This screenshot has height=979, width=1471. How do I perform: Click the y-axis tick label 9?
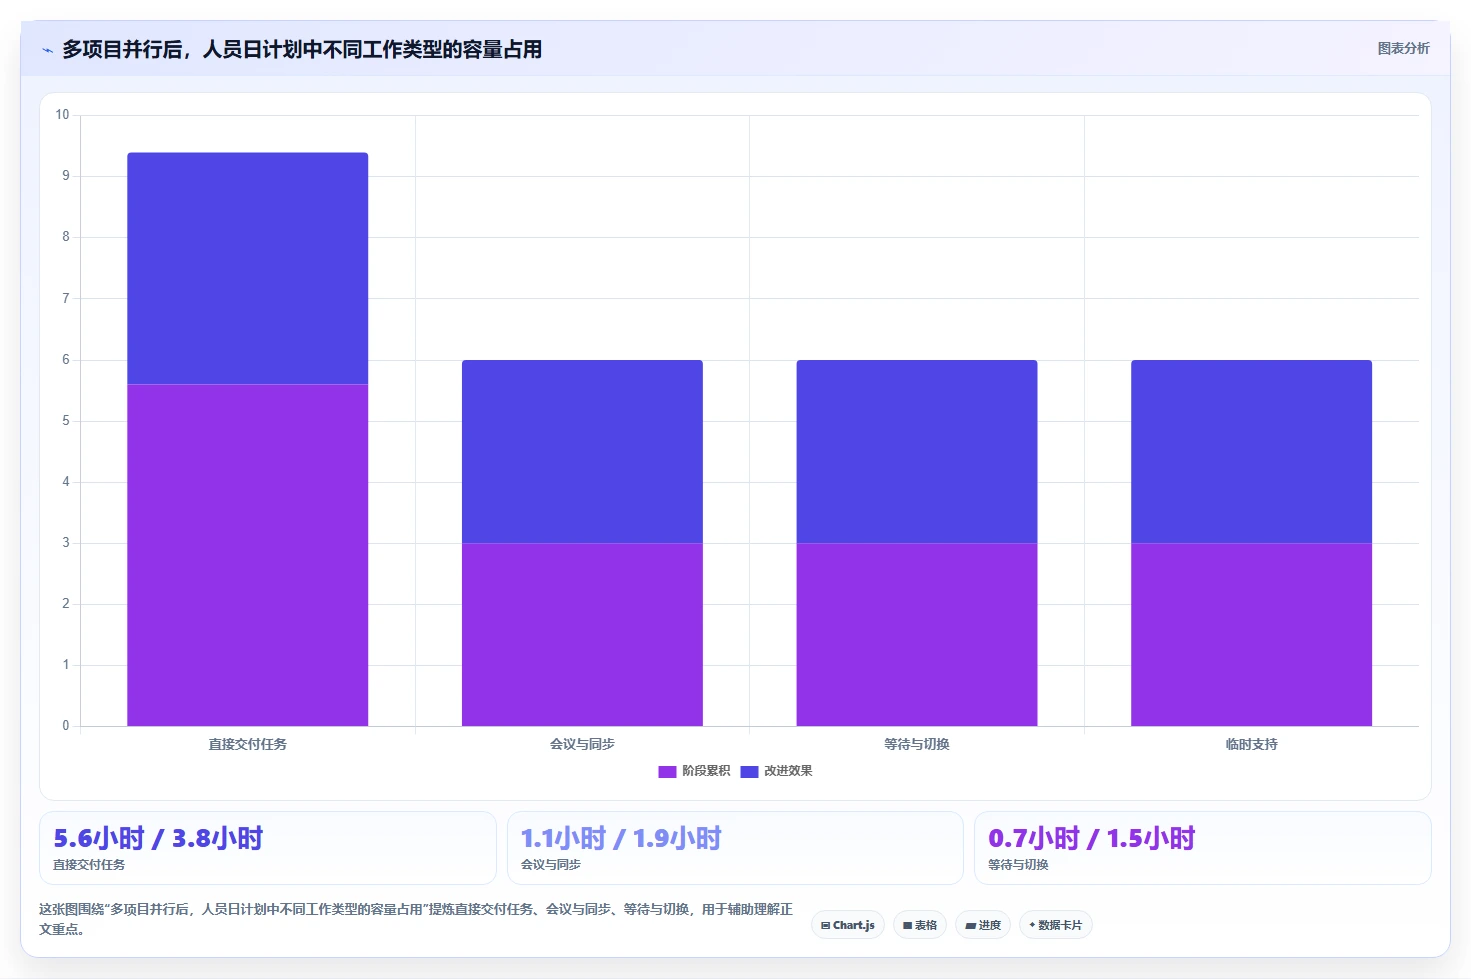66,176
